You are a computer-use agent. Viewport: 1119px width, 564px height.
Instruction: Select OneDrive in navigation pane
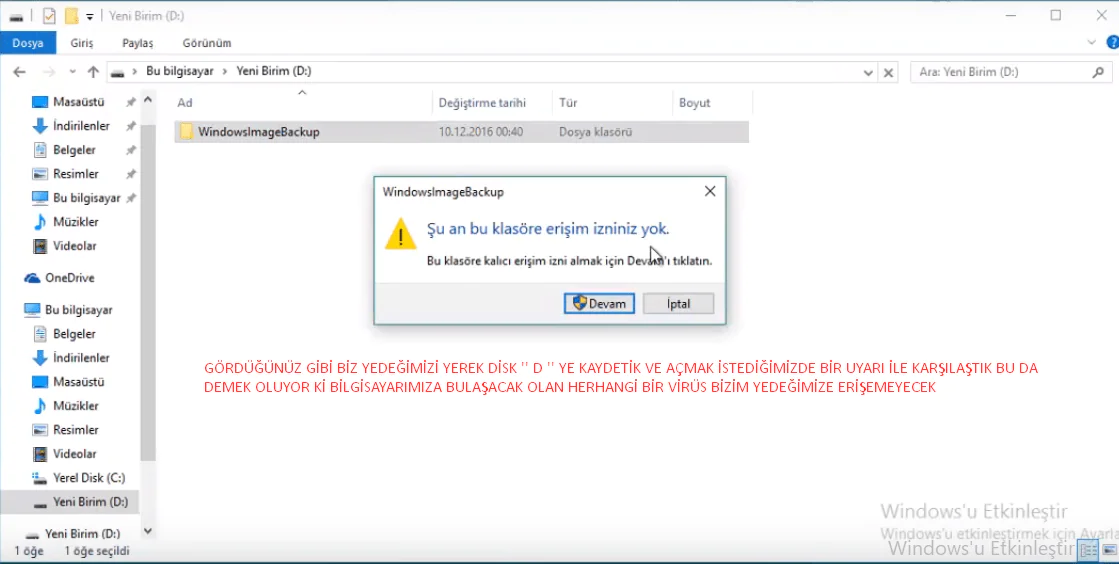69,278
